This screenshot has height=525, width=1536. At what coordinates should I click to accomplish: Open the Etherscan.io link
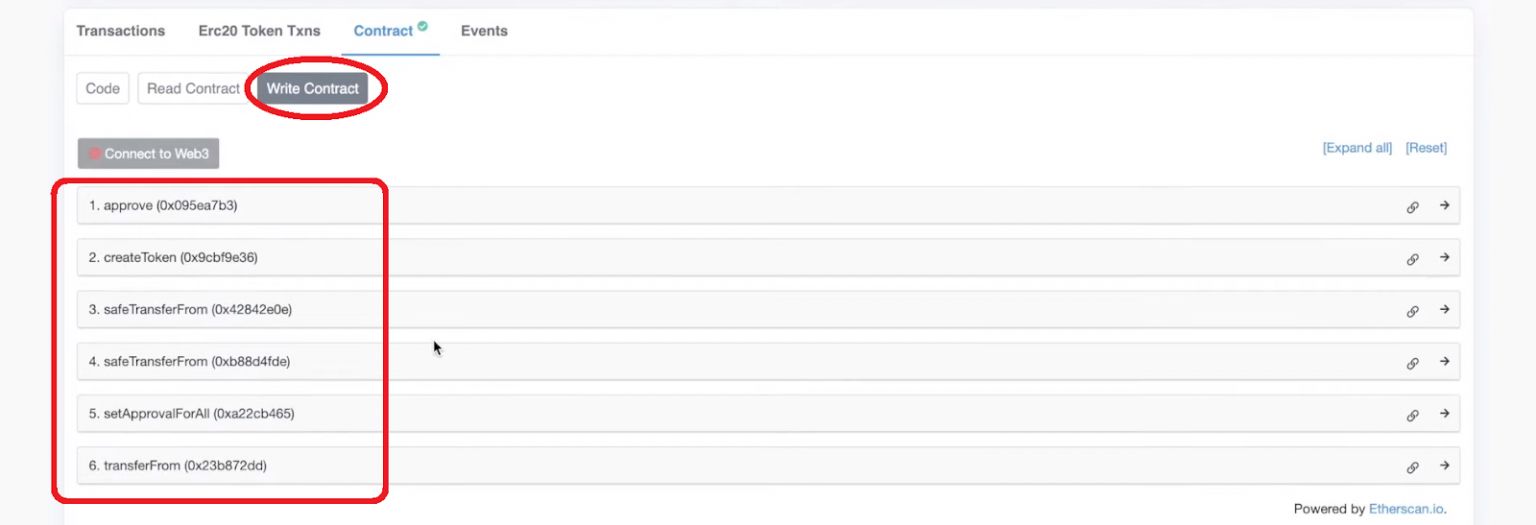point(1407,509)
